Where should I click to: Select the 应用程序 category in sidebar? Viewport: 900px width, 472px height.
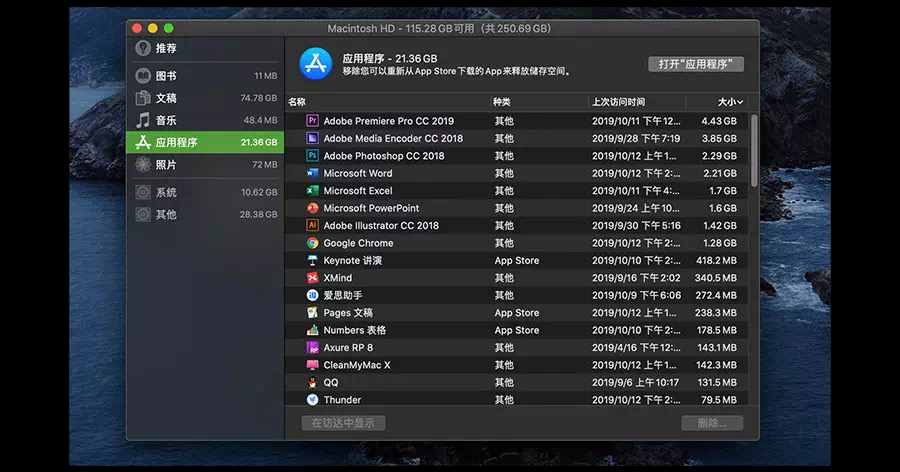[x=205, y=142]
